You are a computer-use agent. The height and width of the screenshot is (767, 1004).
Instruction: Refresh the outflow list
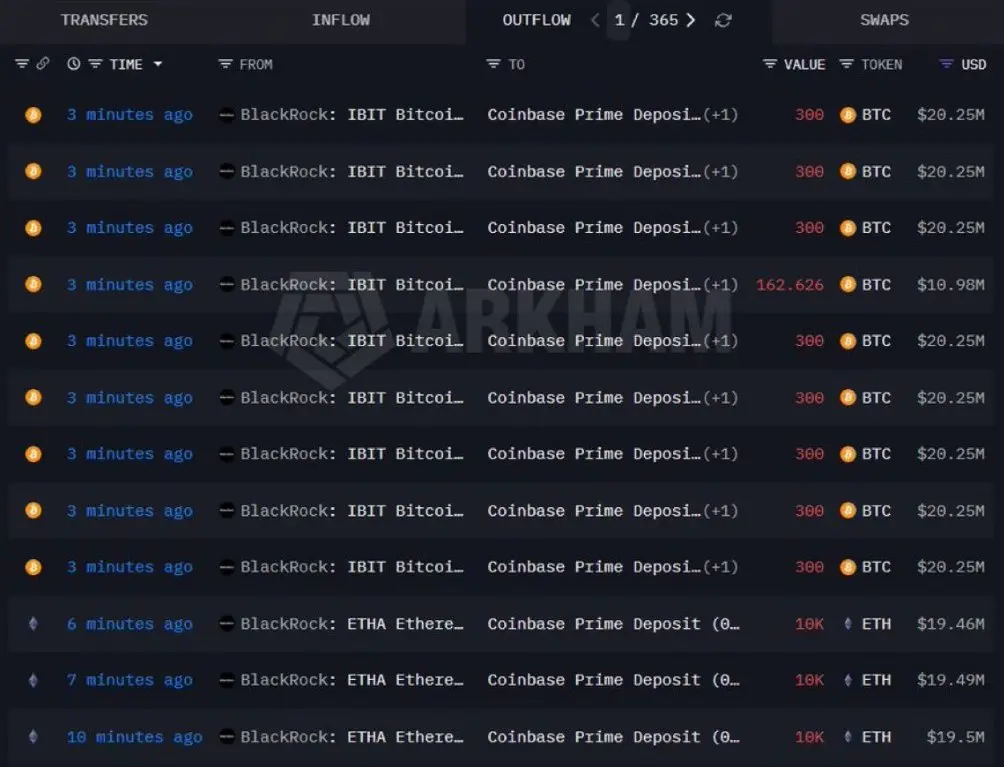click(723, 20)
